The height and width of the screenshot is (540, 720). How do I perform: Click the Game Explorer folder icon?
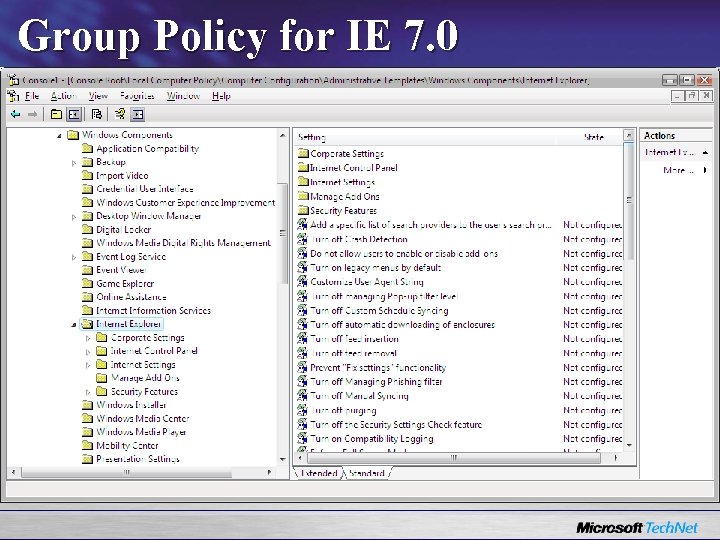pyautogui.click(x=87, y=283)
